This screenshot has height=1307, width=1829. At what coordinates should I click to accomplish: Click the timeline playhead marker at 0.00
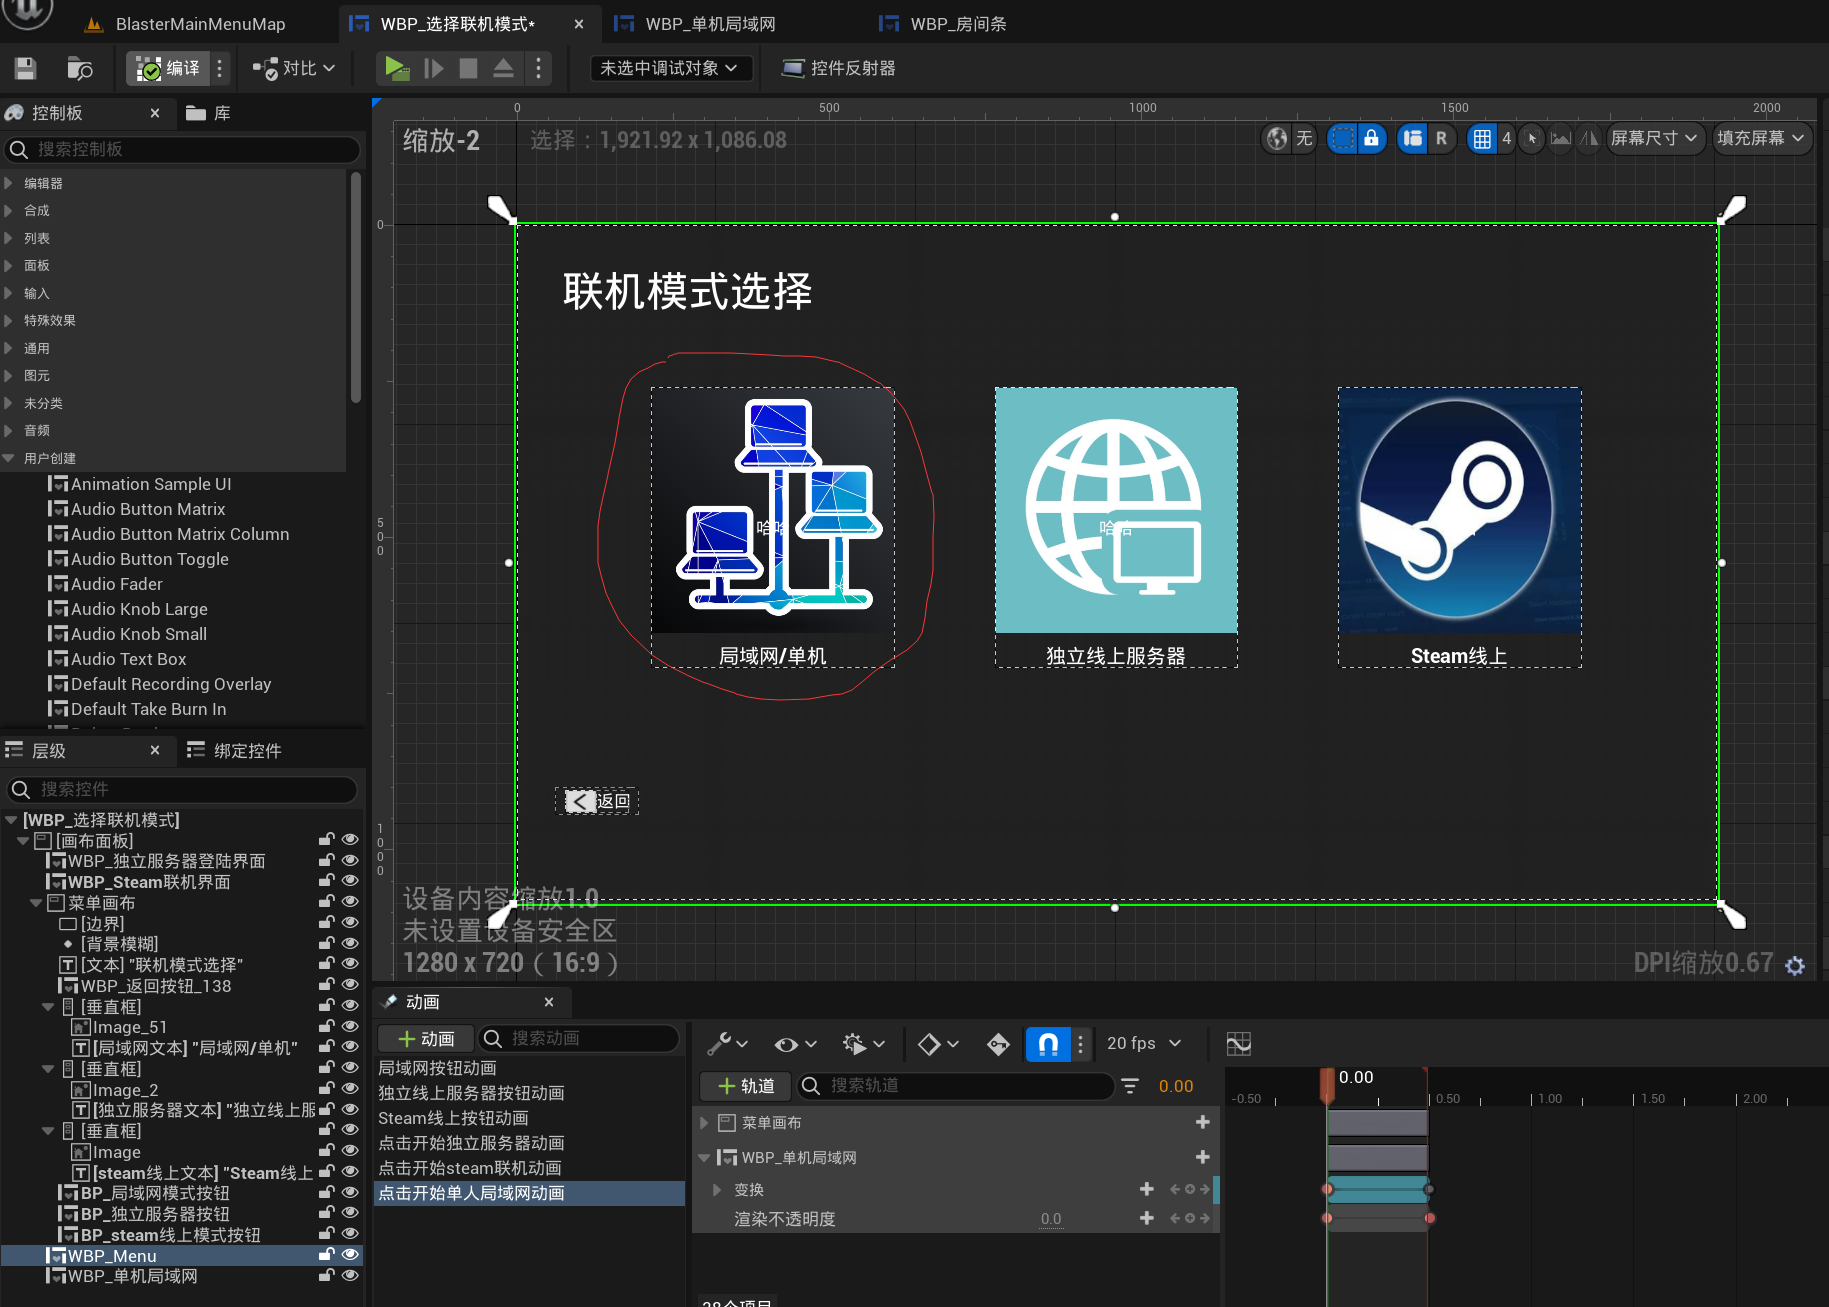[1327, 1084]
